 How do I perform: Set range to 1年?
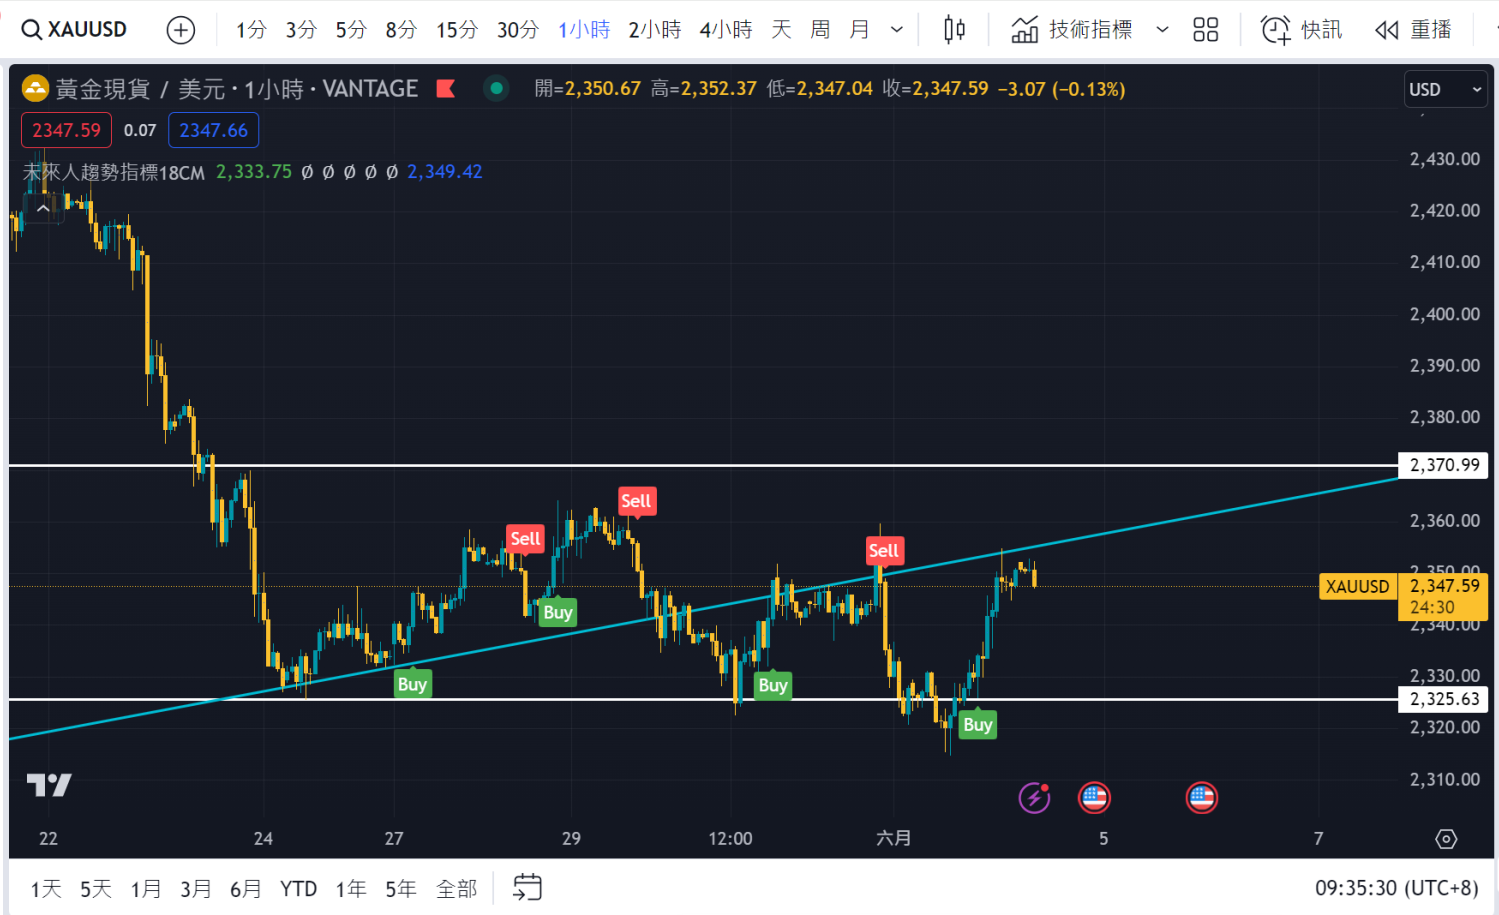[351, 889]
